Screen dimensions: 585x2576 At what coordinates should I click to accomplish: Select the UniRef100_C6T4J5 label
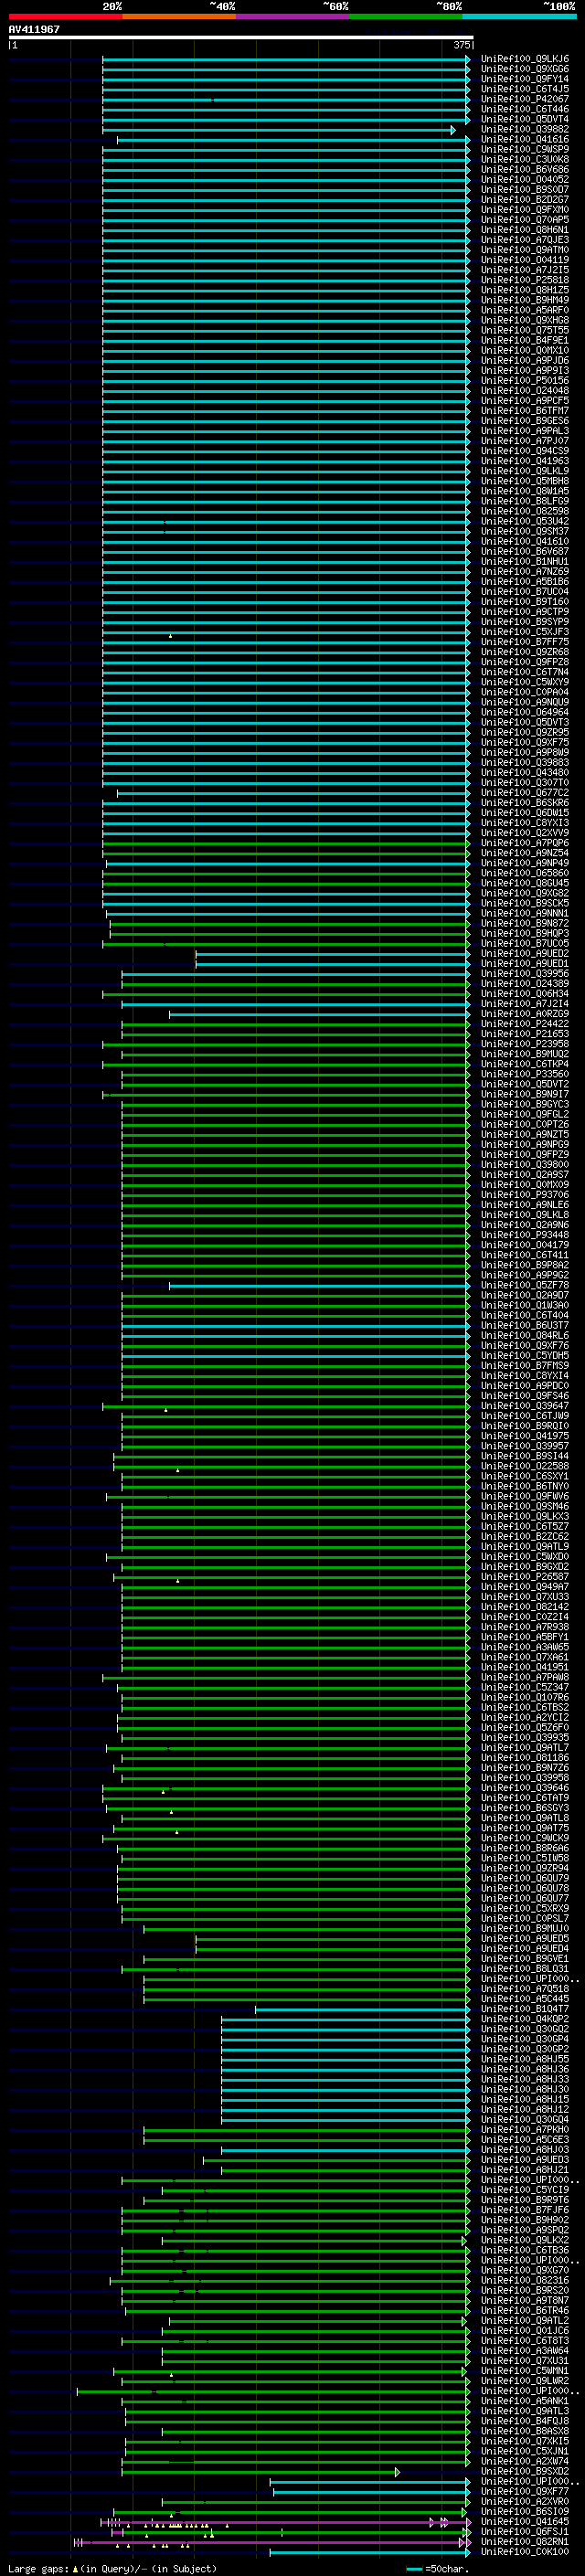(525, 90)
